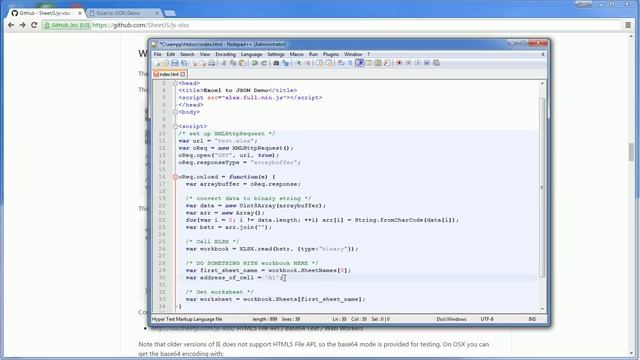Click the Close document toolbar icon
This screenshot has width=640, height=360.
[x=195, y=63]
